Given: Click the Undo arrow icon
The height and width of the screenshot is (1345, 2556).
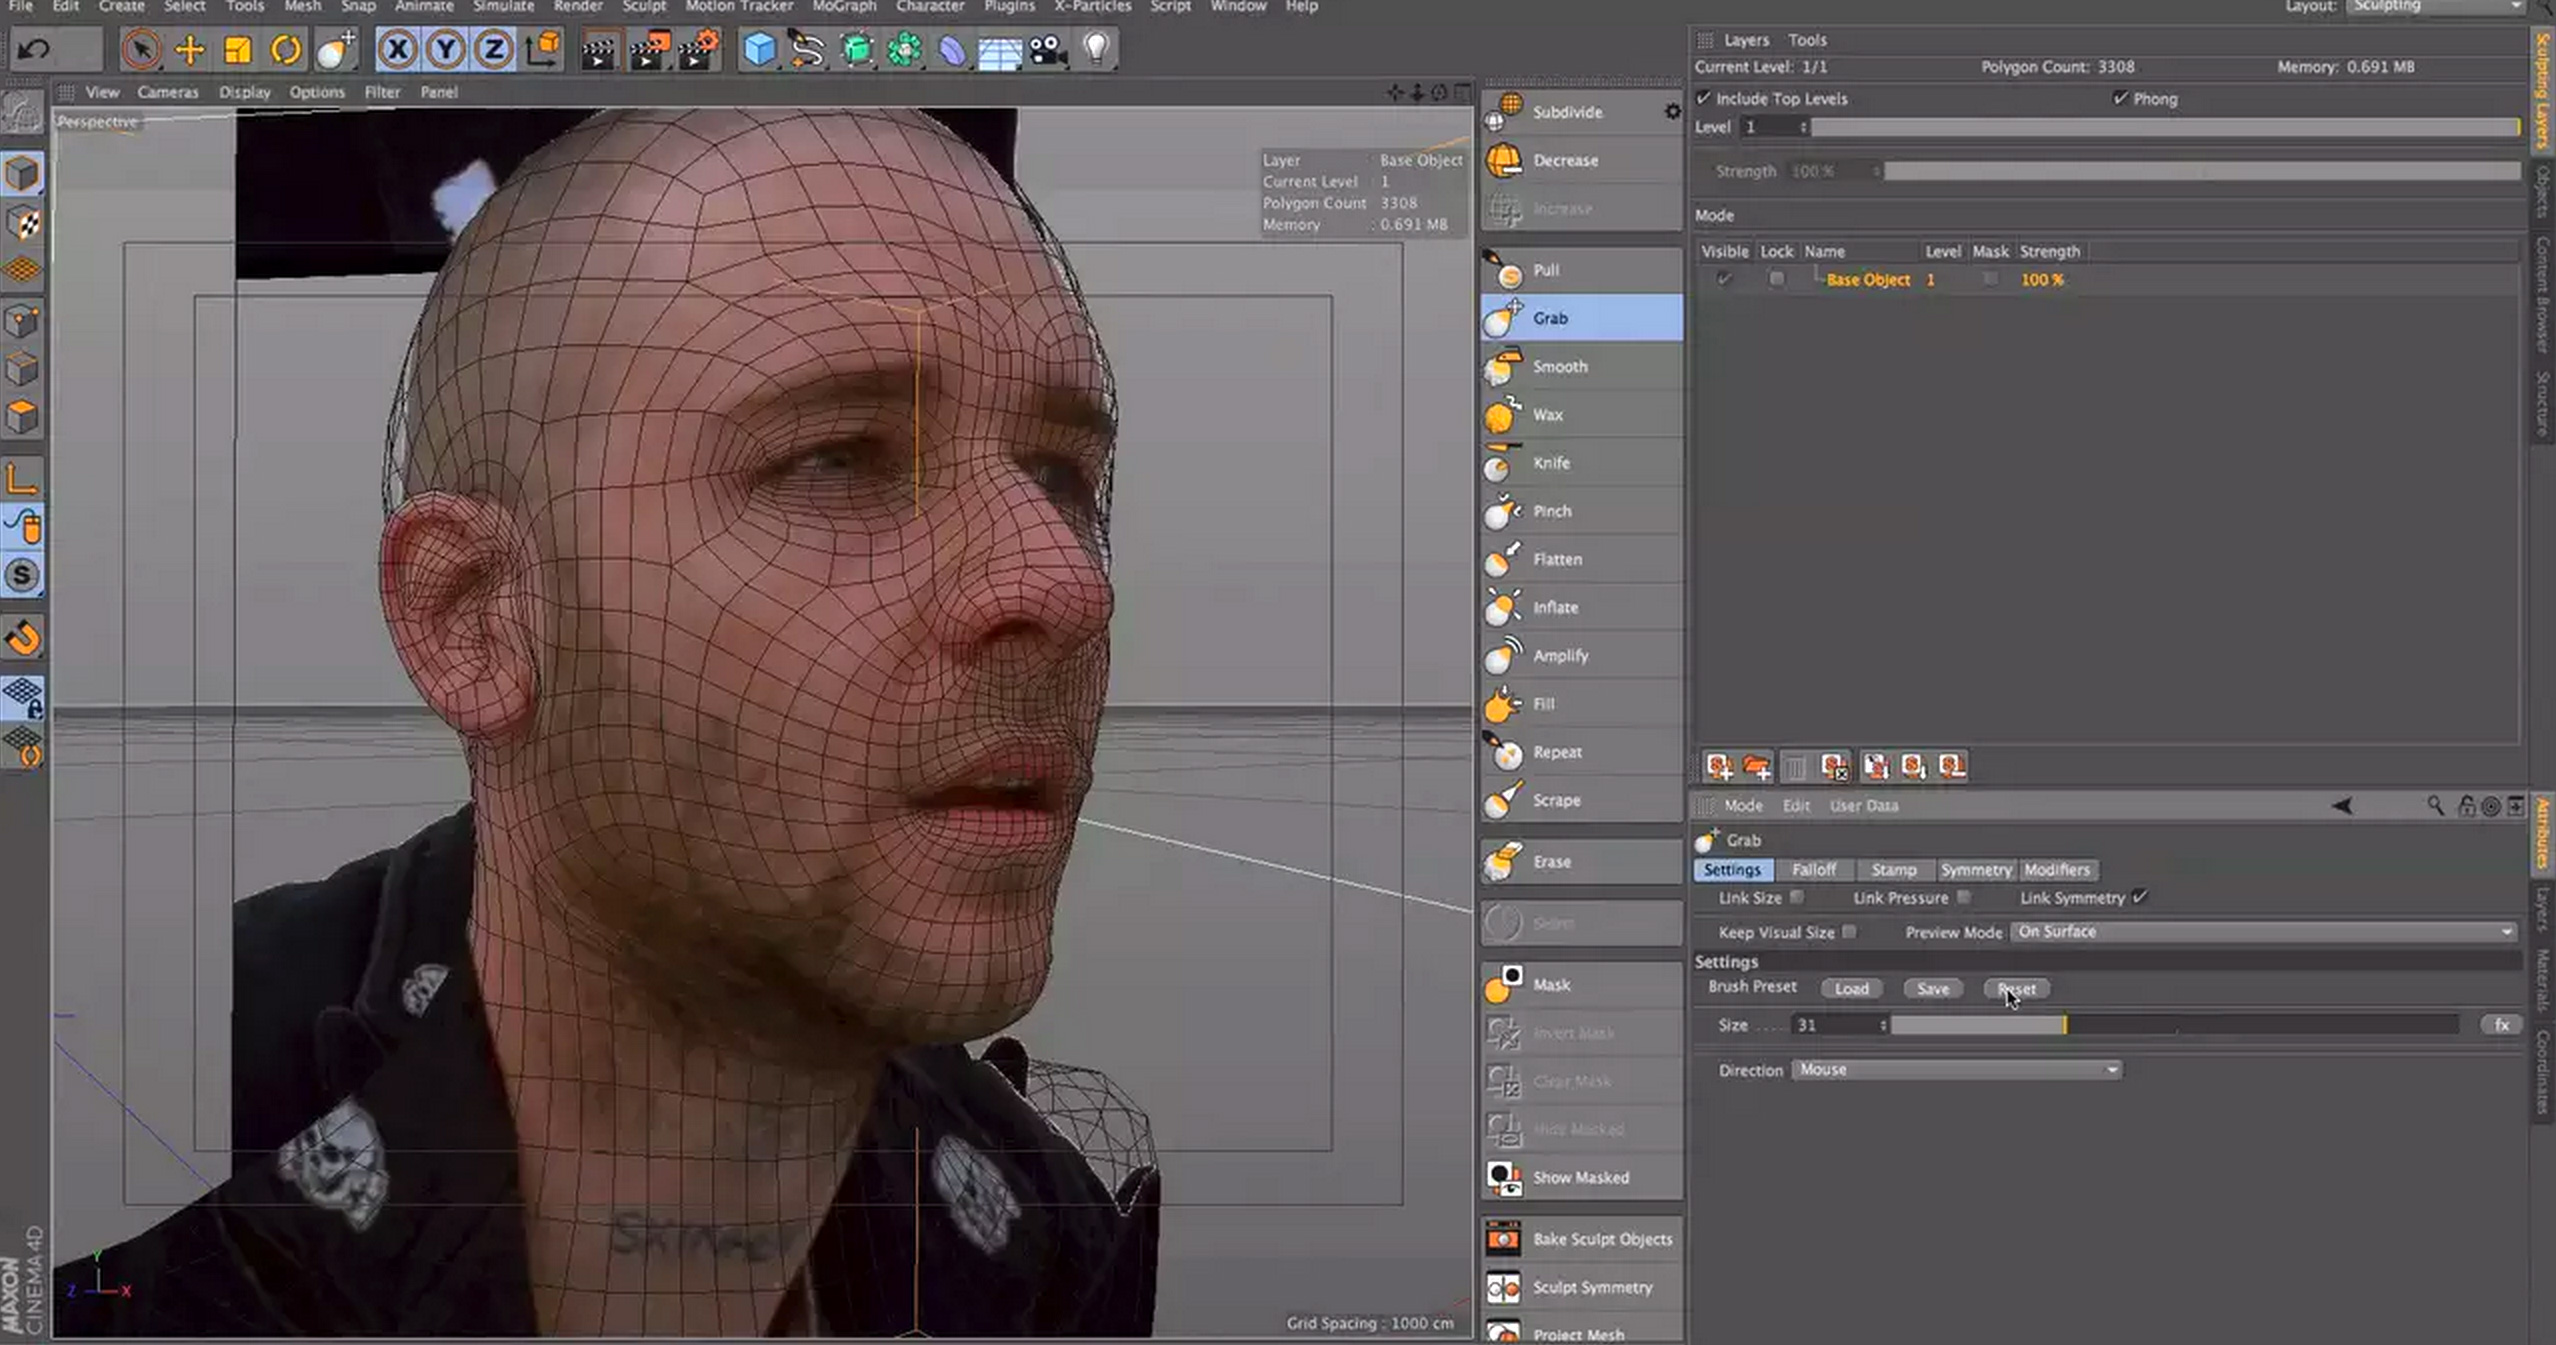Looking at the screenshot, I should (33, 49).
